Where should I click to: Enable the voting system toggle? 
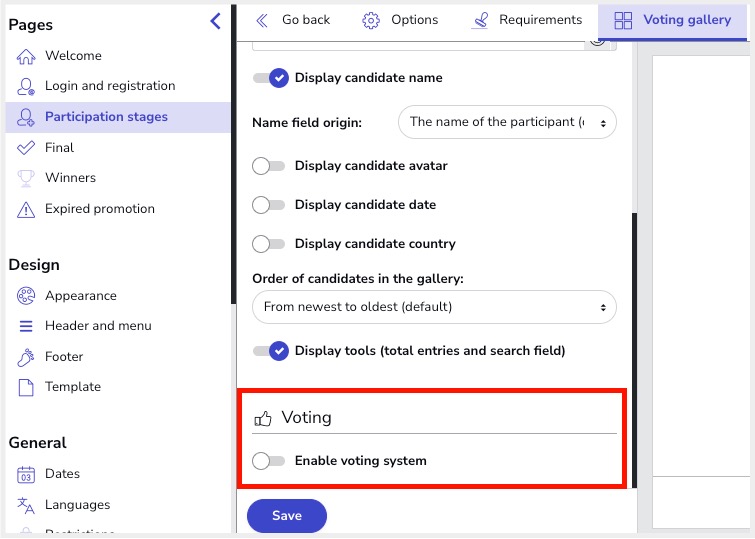[269, 461]
